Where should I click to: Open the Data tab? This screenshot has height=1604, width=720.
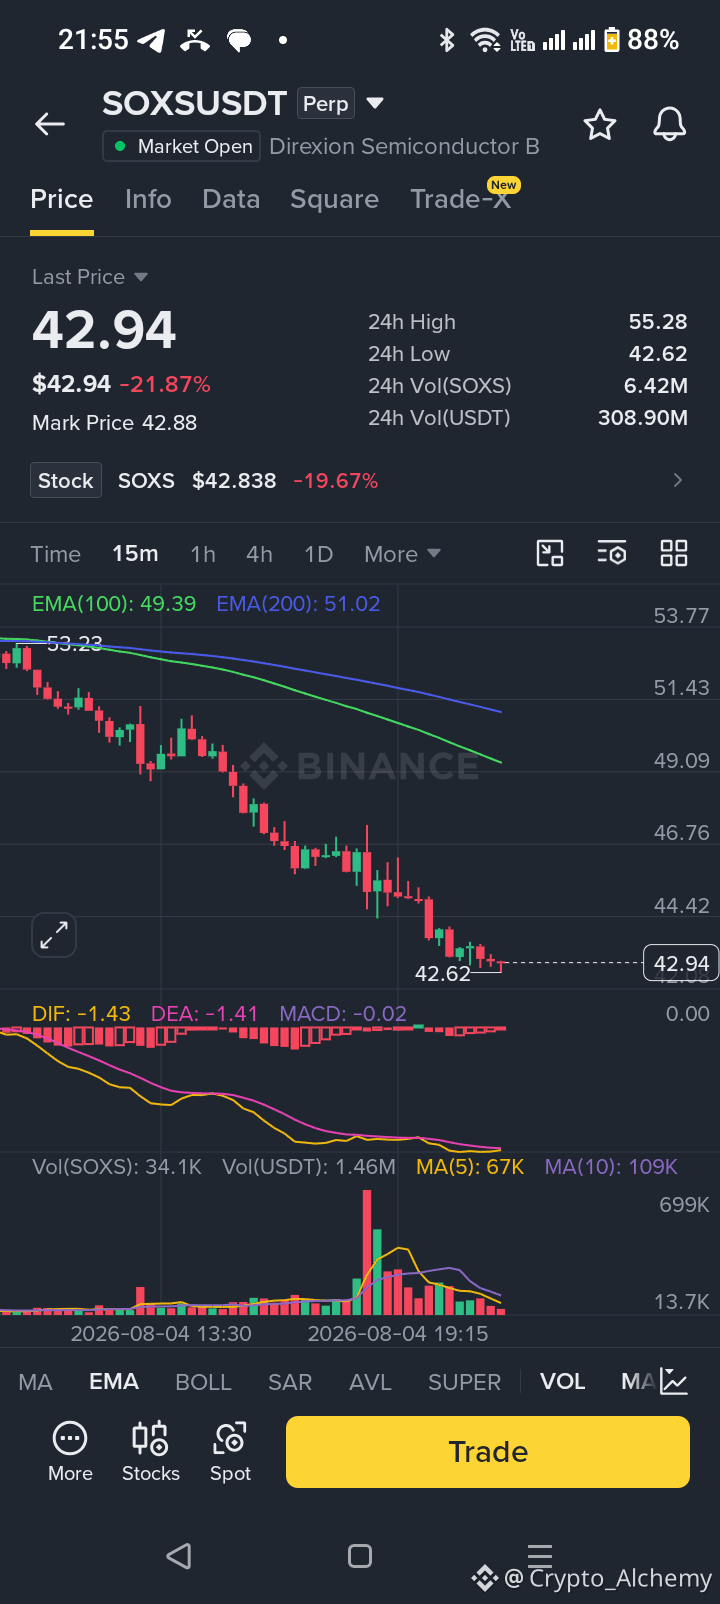pyautogui.click(x=231, y=199)
